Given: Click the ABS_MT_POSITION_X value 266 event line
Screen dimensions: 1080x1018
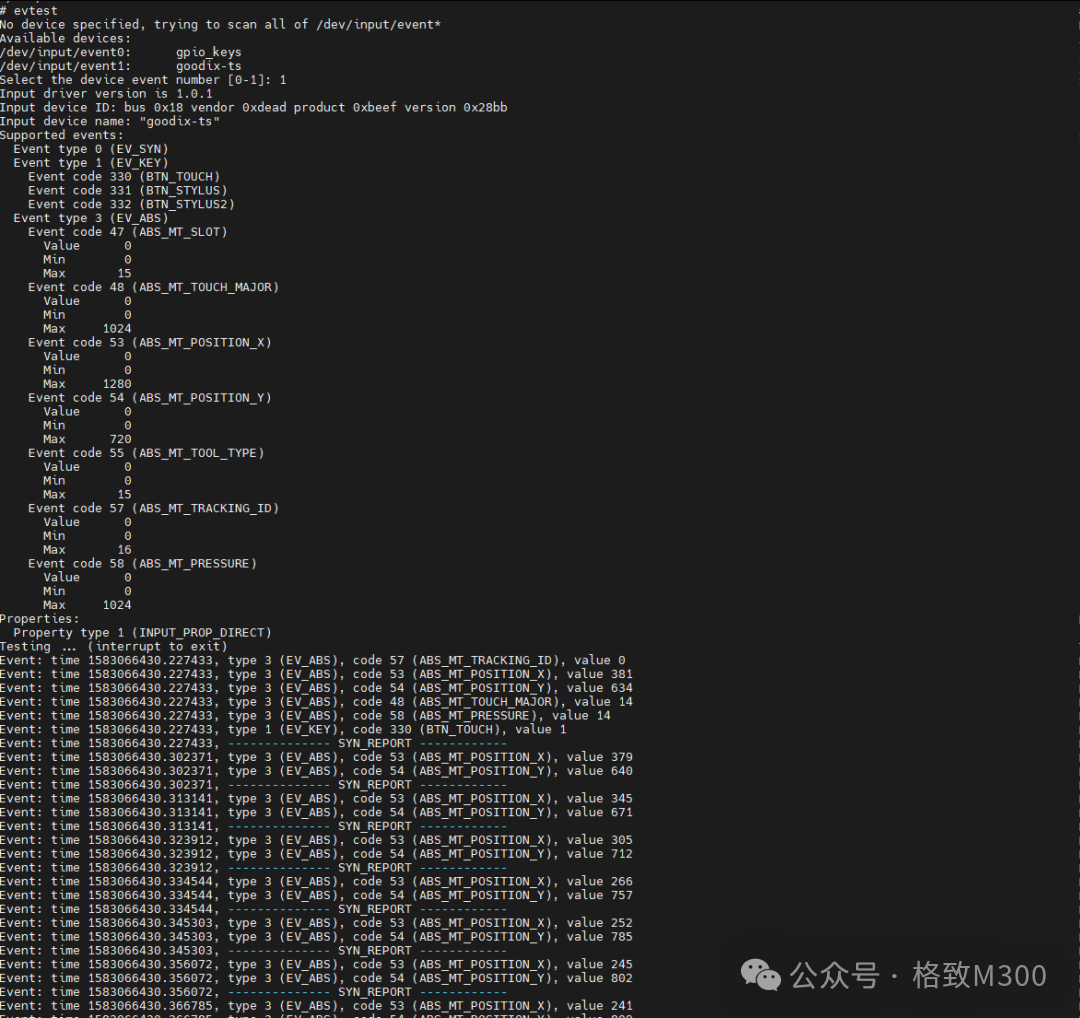Looking at the screenshot, I should (316, 881).
